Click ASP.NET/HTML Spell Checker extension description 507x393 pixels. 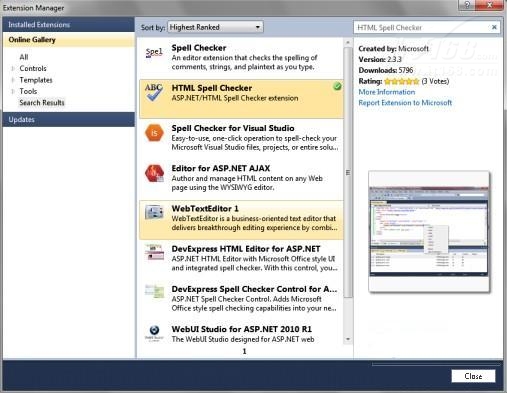[235, 98]
